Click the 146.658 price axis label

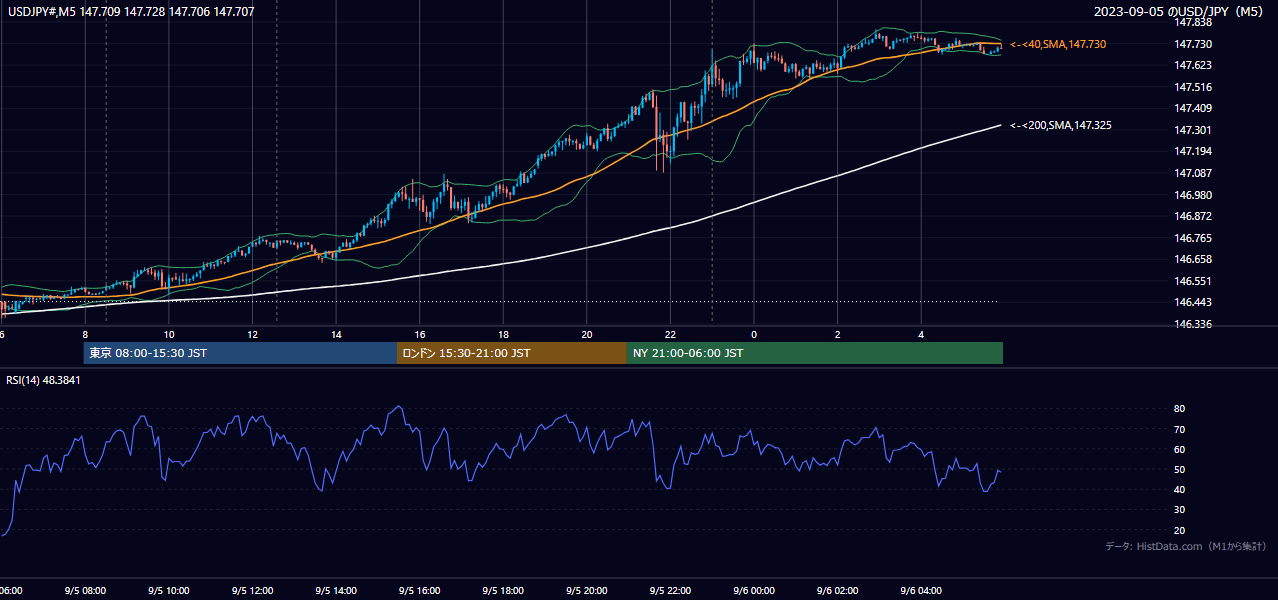[1193, 259]
